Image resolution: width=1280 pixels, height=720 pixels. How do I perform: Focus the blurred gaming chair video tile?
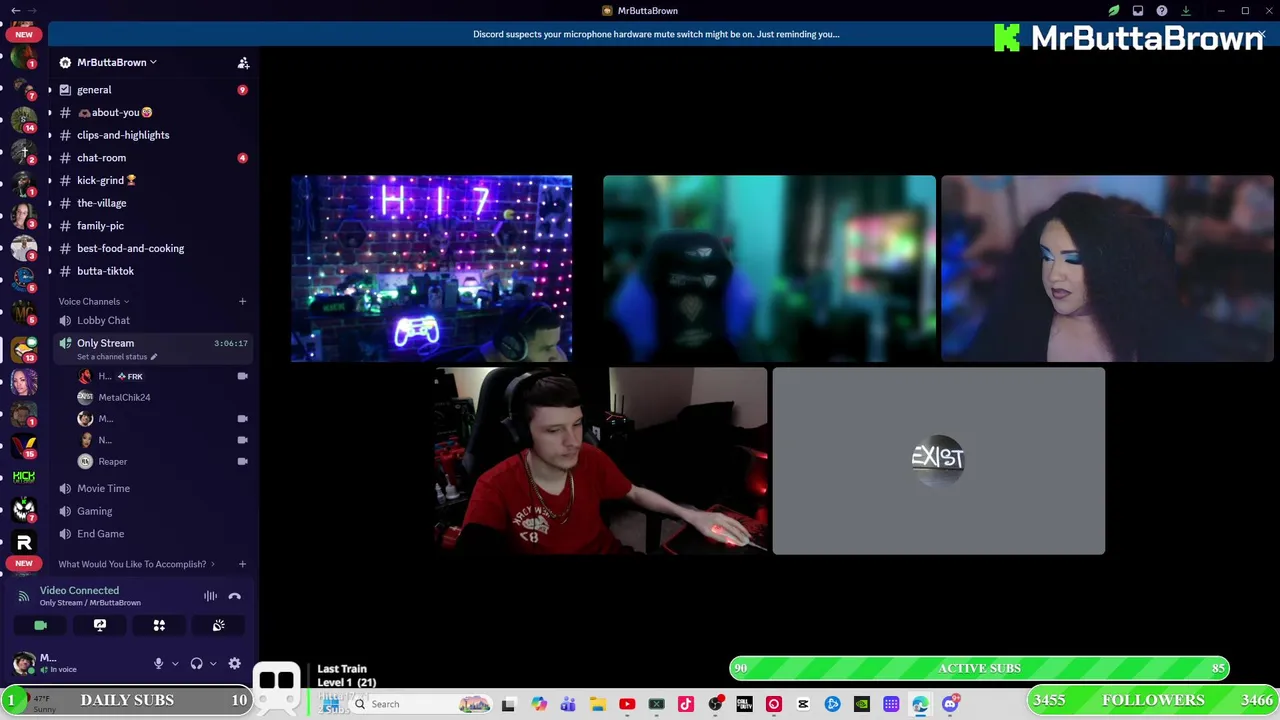[769, 269]
